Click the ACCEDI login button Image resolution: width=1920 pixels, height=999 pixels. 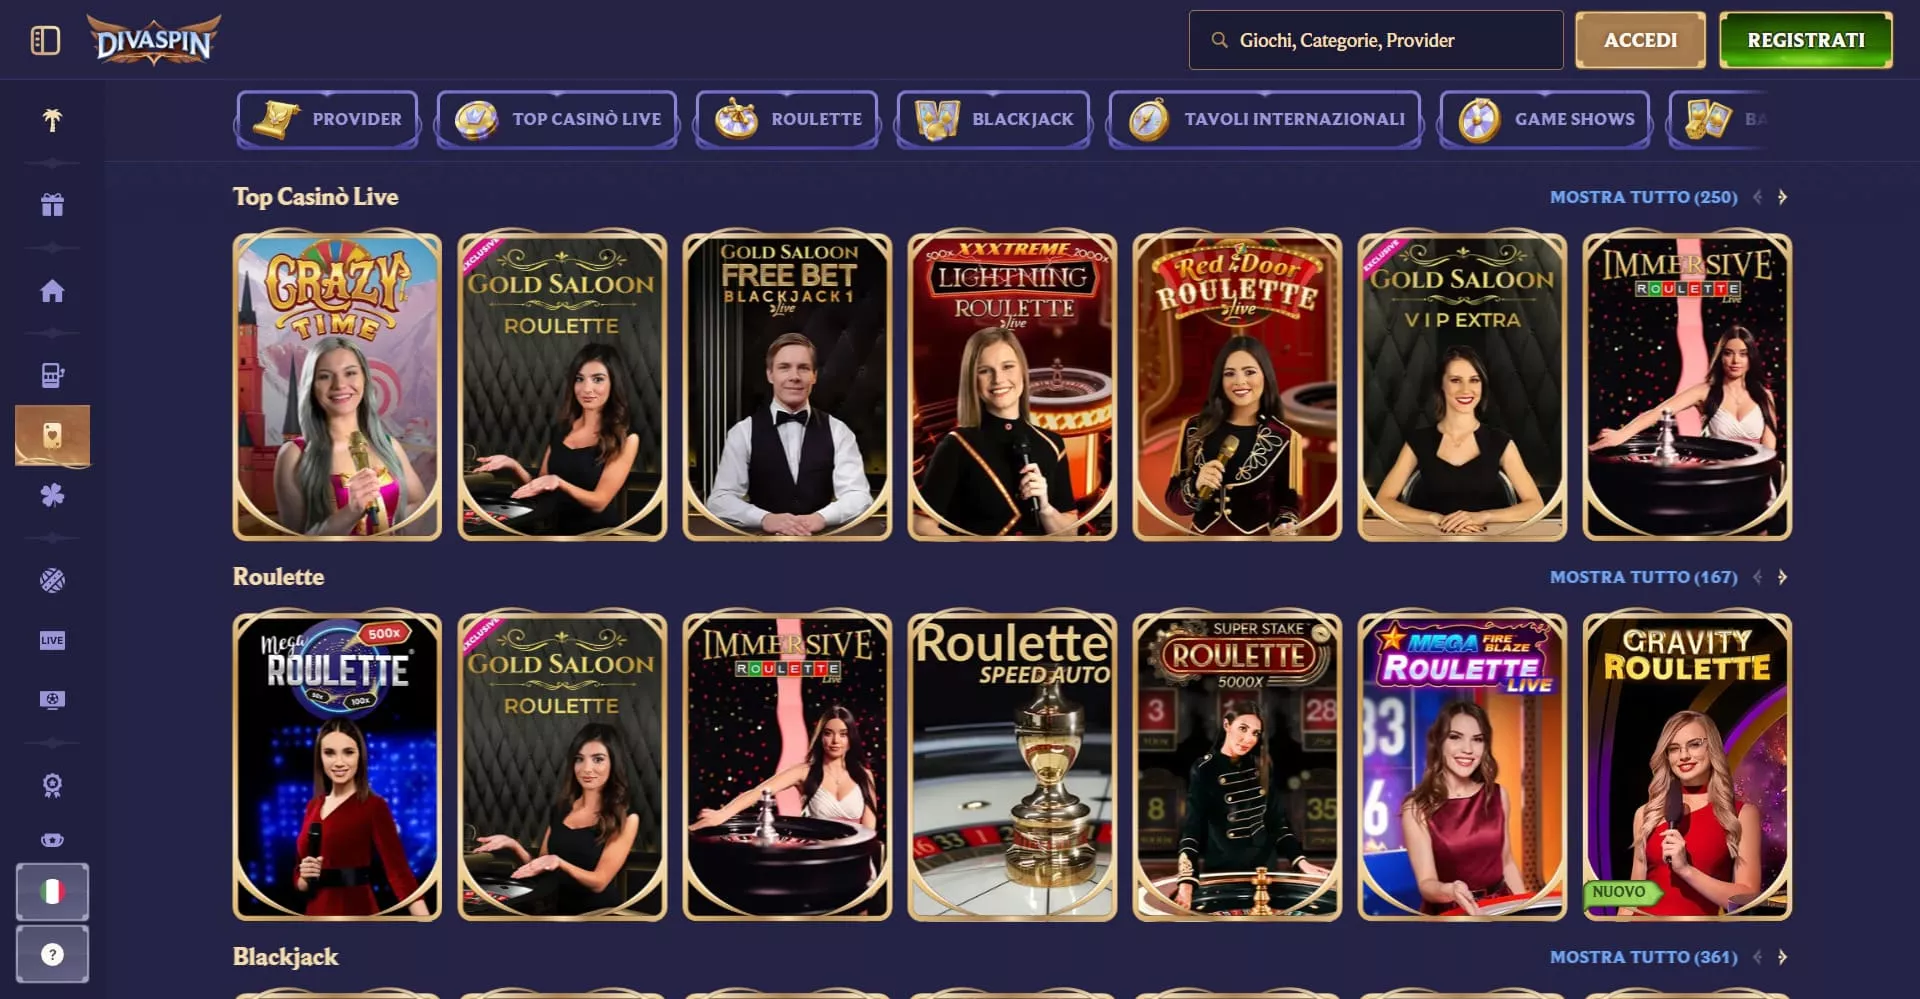1640,40
